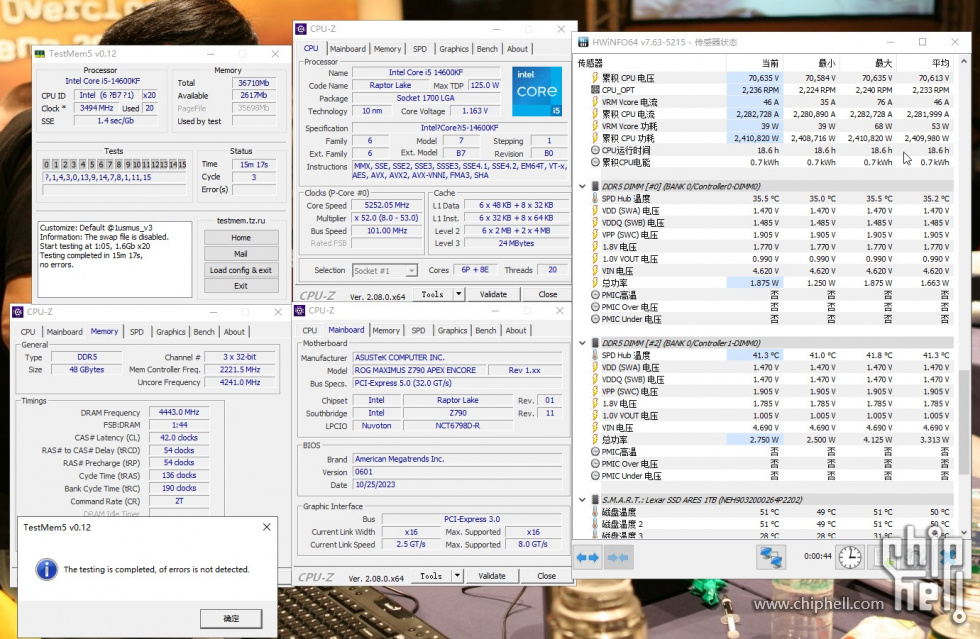Screen dimensions: 980x639
Task: Click the icon beside 累积CPU电能
Action: click(595, 162)
